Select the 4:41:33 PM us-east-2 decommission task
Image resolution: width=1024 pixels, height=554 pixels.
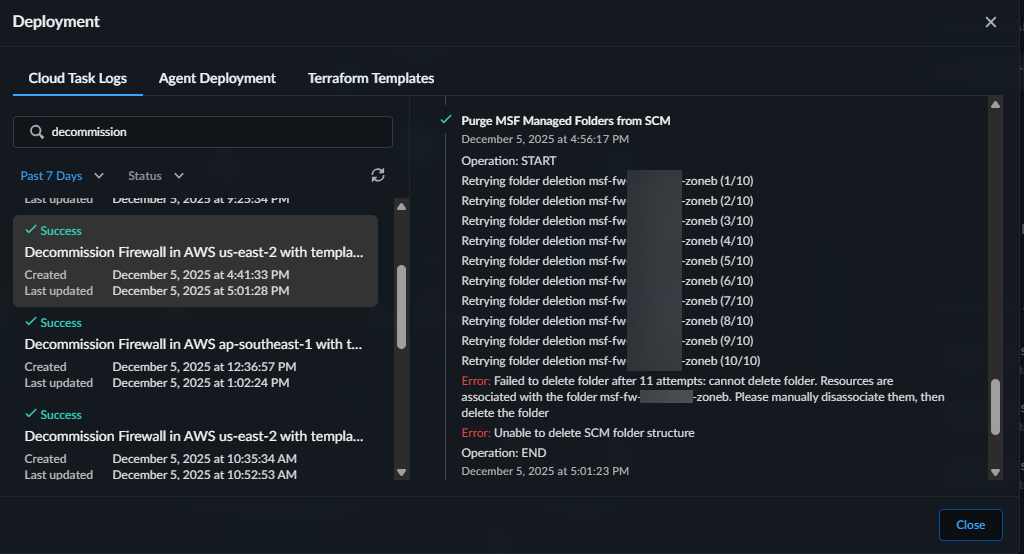[x=195, y=261]
